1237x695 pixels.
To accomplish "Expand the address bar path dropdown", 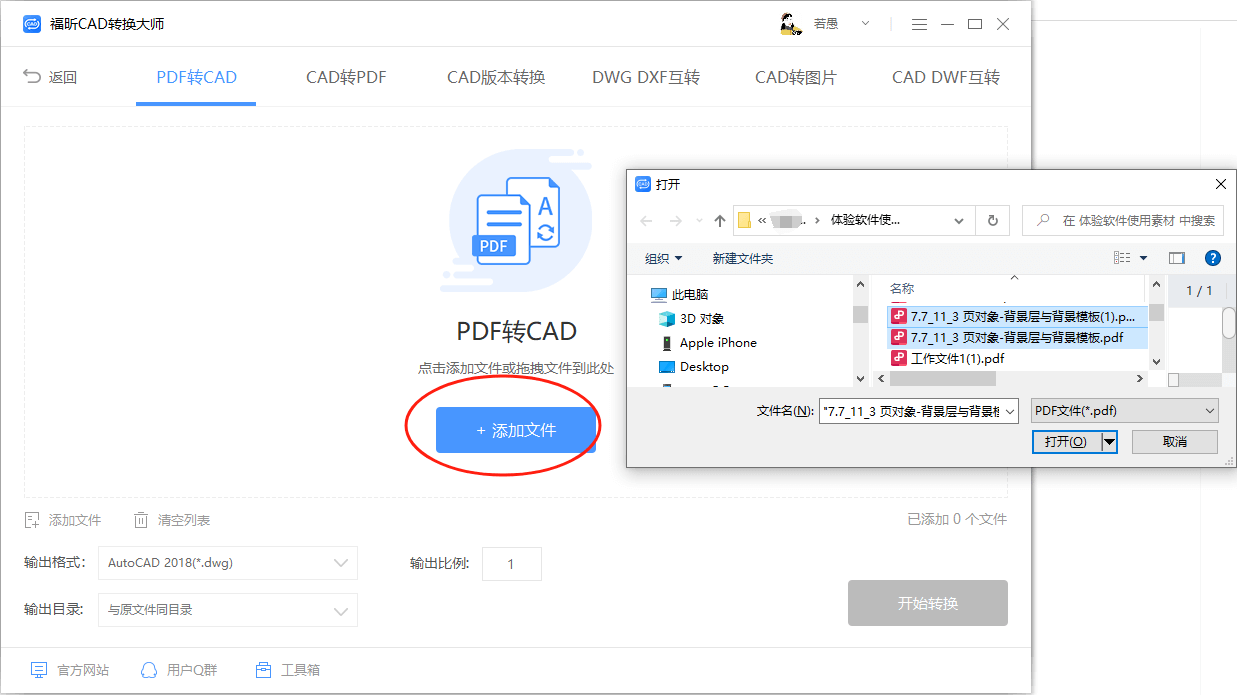I will 959,221.
